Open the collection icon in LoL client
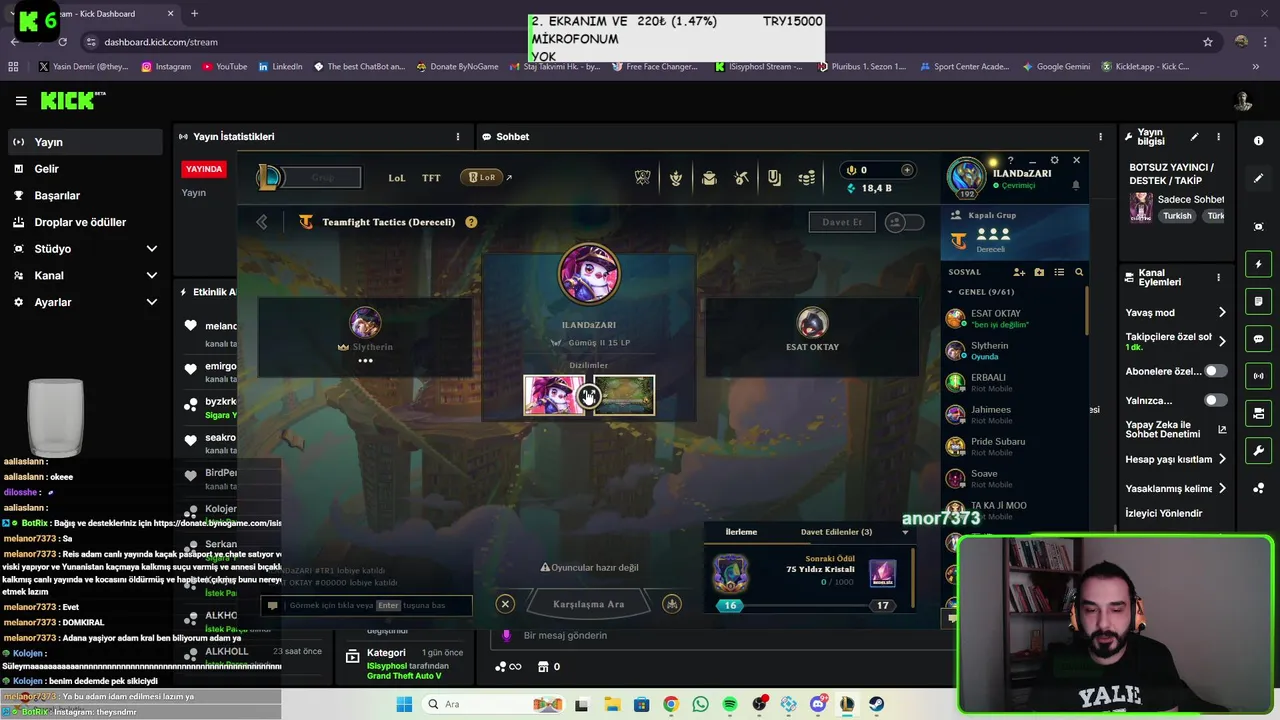The height and width of the screenshot is (720, 1280). pyautogui.click(x=709, y=178)
